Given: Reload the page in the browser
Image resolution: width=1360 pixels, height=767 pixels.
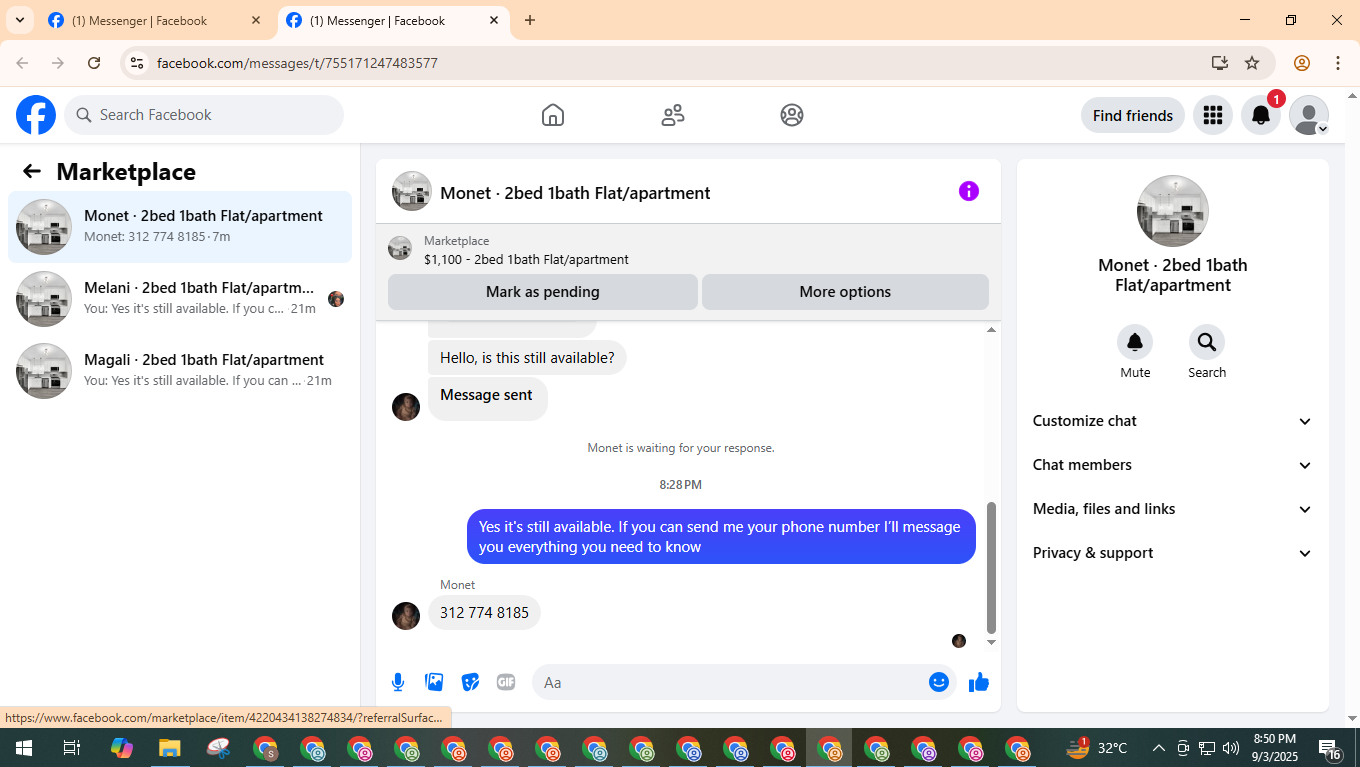Looking at the screenshot, I should 94,63.
